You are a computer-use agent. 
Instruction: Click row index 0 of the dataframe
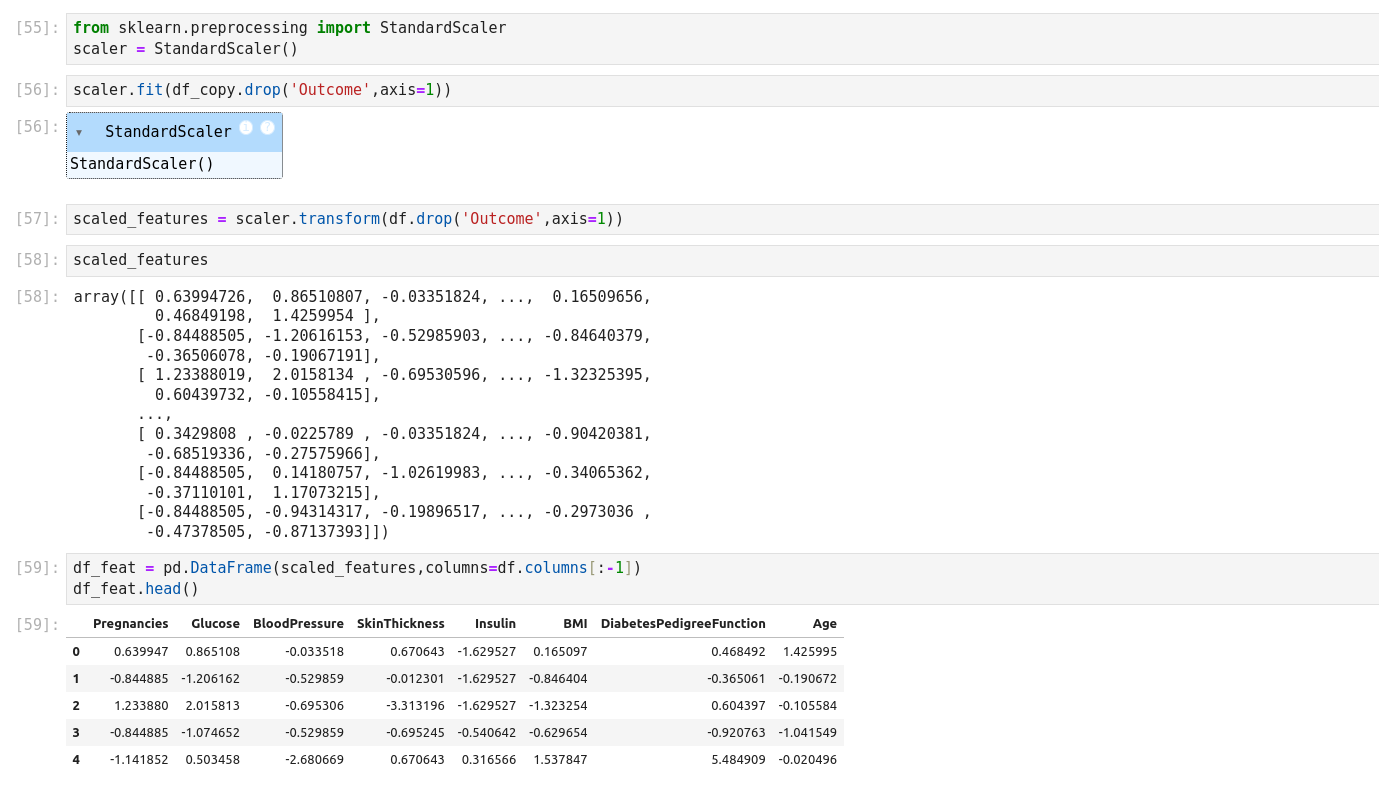[x=76, y=652]
